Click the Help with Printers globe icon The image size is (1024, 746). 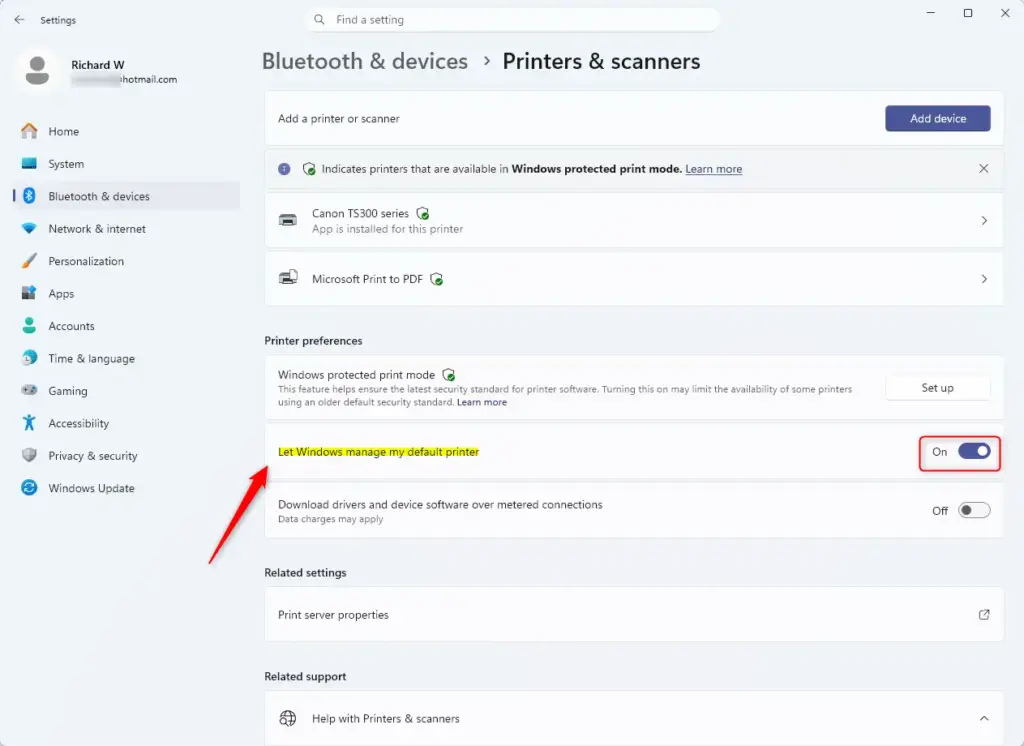click(x=288, y=718)
